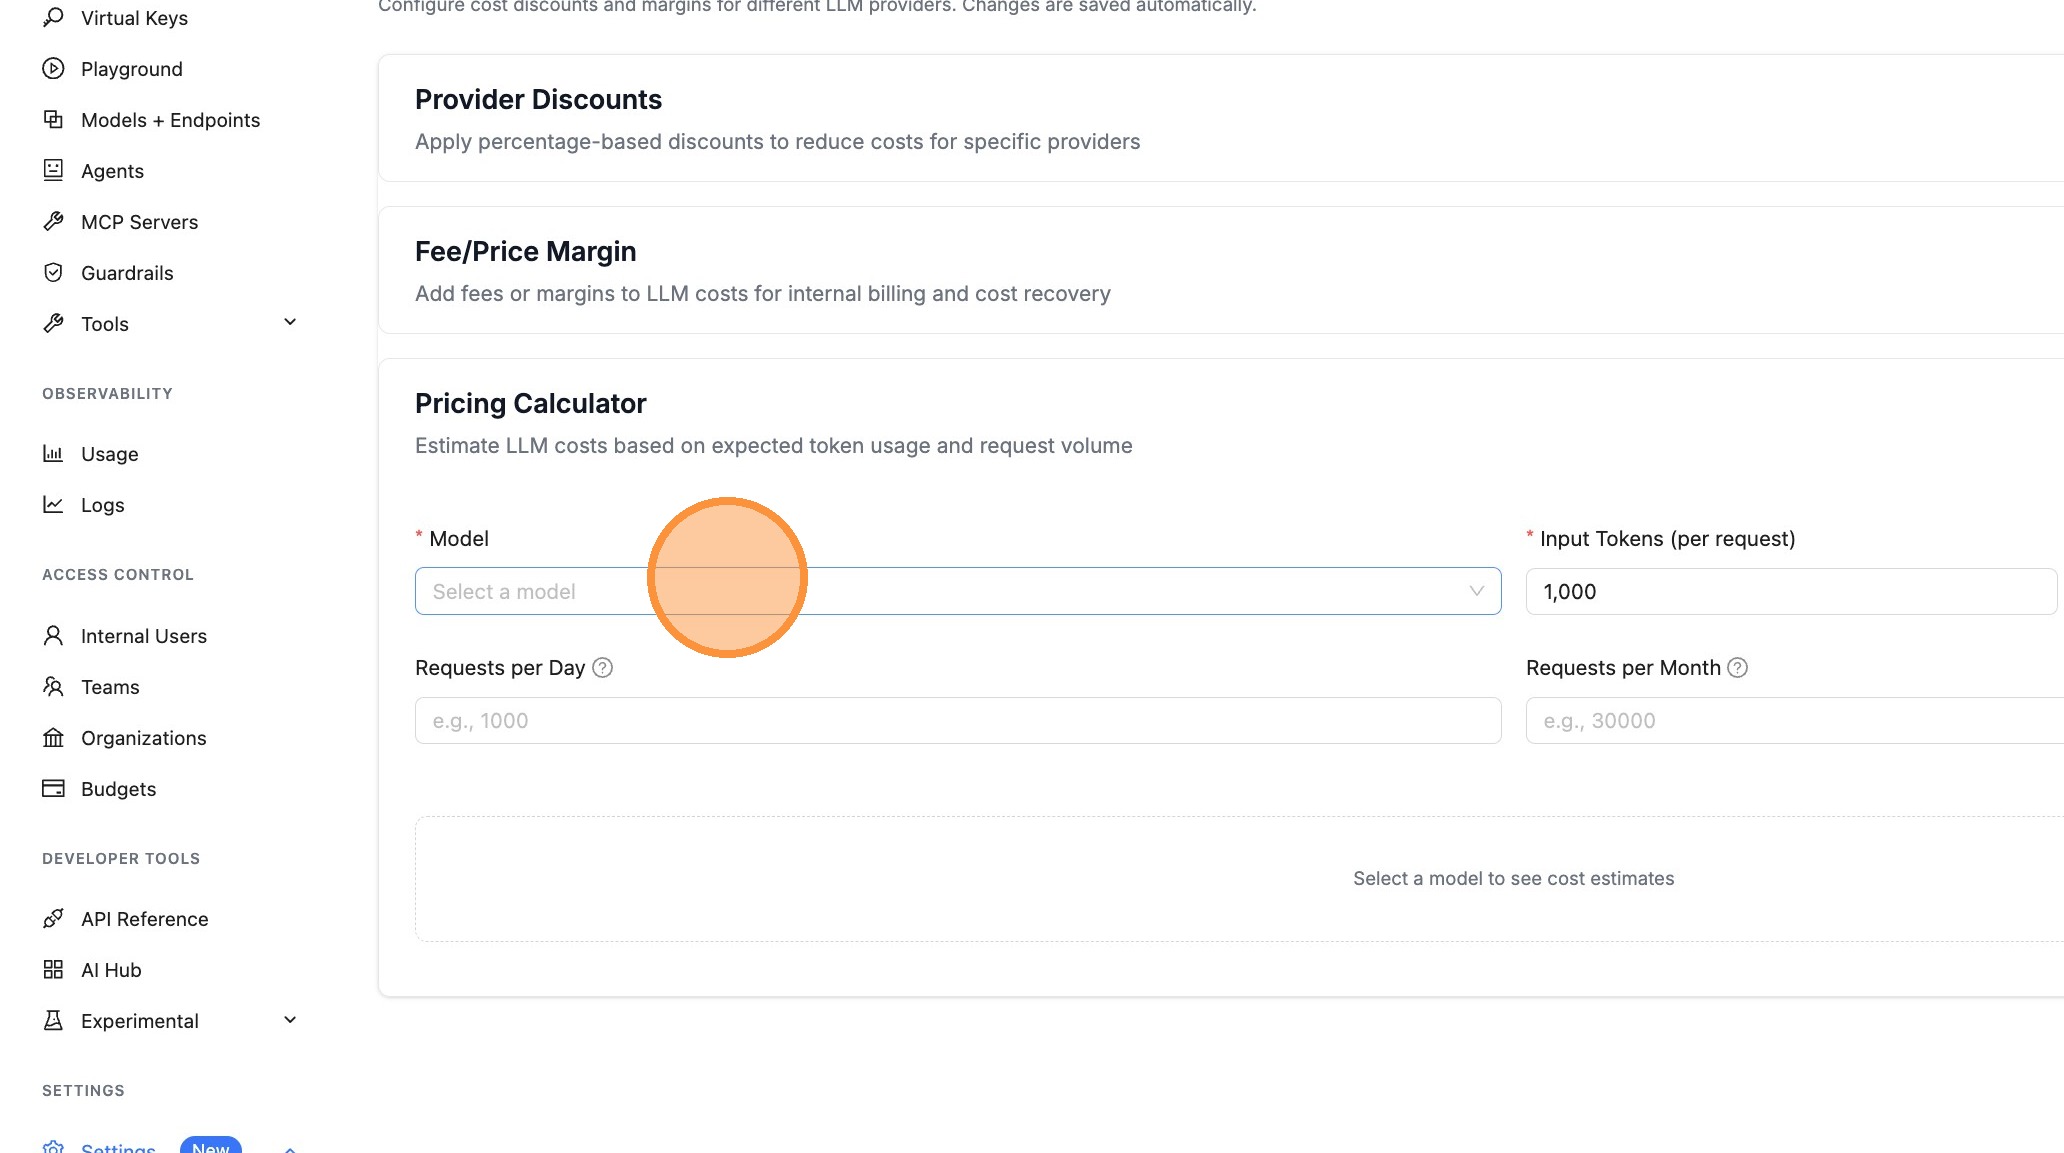This screenshot has width=2064, height=1153.
Task: Open API Reference via its icon
Action: click(x=53, y=918)
